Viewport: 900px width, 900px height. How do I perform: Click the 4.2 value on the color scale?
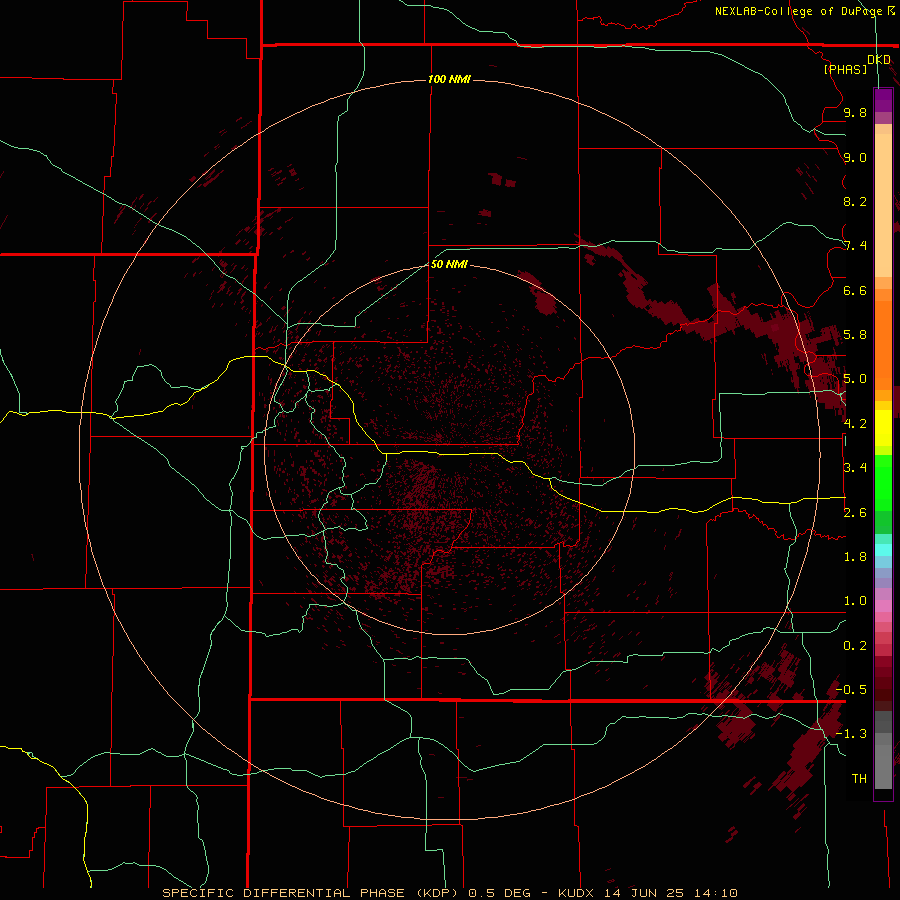point(855,424)
